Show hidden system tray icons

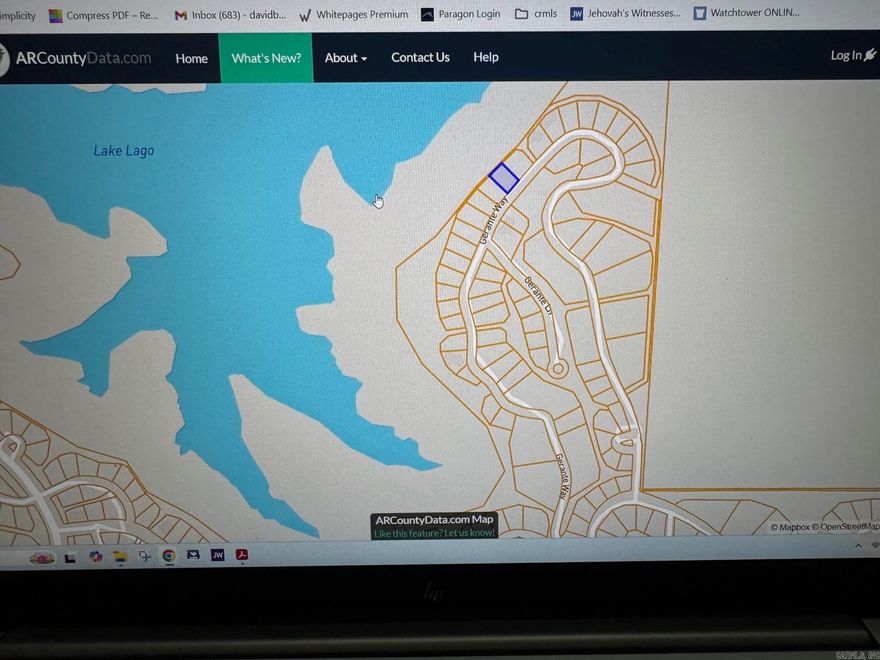pos(858,547)
